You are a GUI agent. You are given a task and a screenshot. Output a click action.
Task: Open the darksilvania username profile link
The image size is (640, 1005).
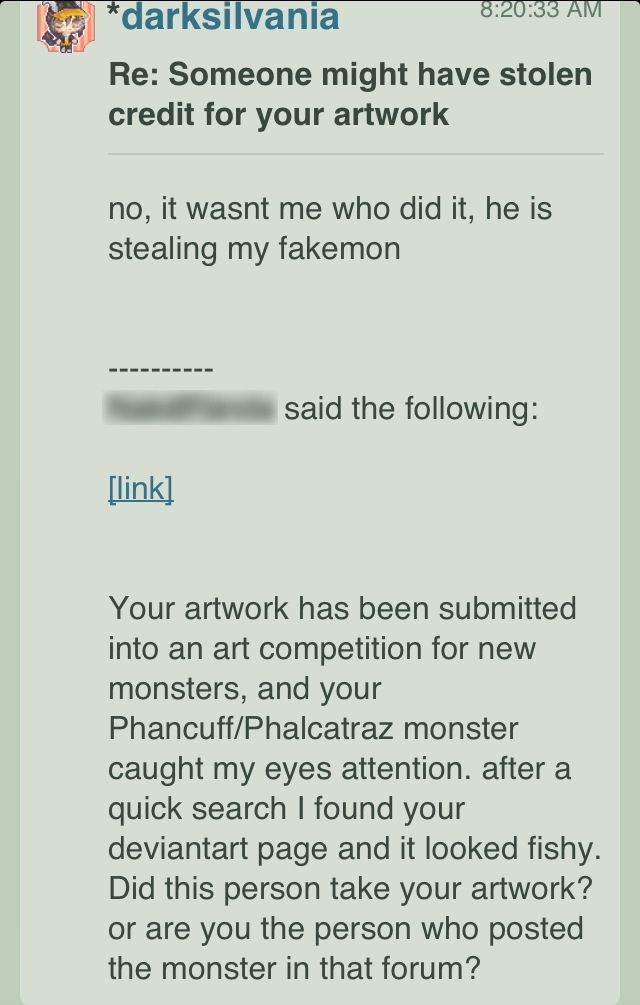tap(230, 17)
